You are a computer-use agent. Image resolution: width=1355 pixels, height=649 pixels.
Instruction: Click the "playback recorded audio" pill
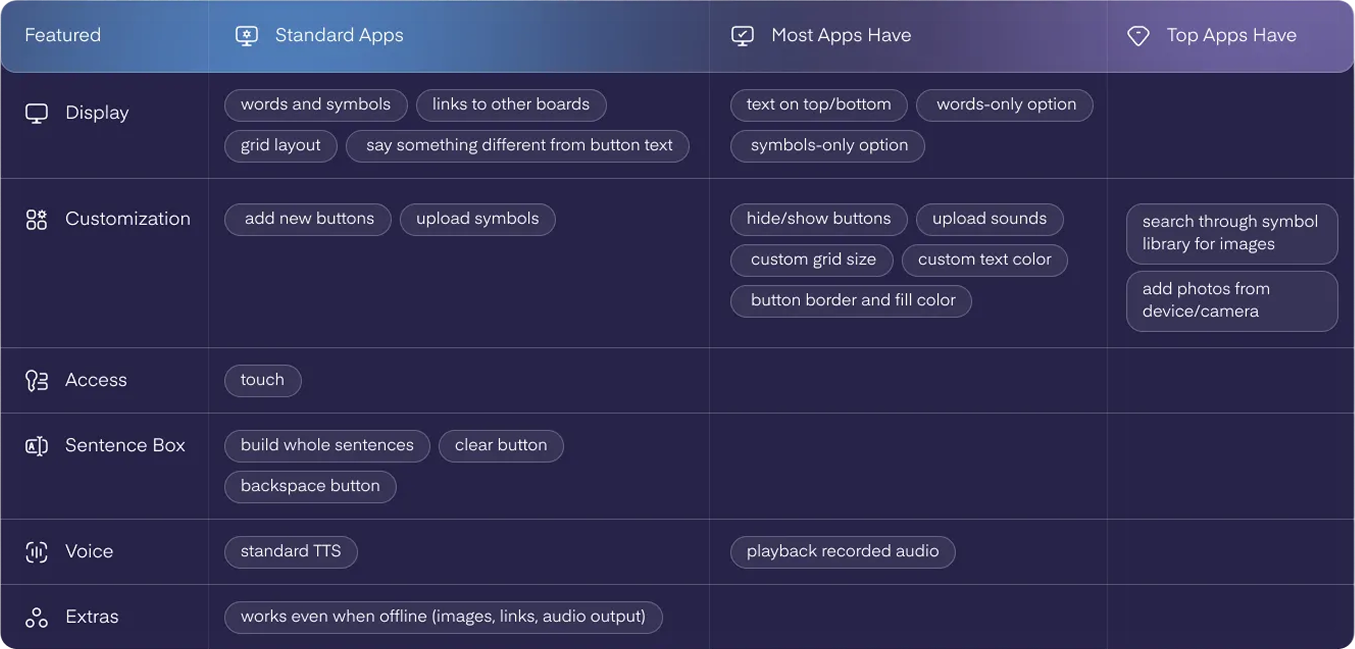pyautogui.click(x=842, y=551)
